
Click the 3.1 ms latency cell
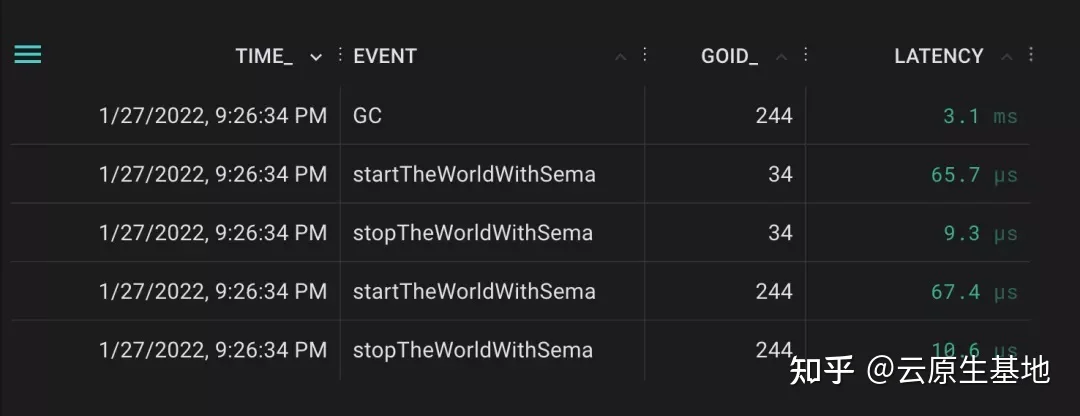click(980, 116)
